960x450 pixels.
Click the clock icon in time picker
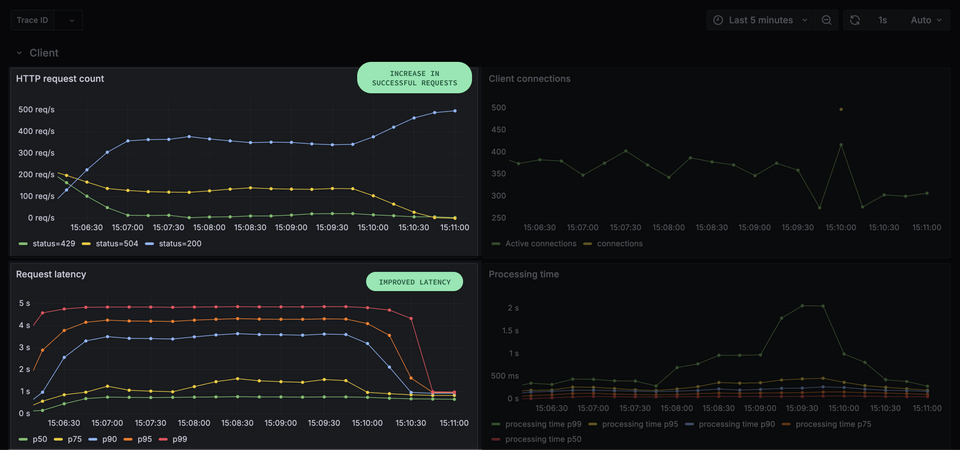(718, 20)
